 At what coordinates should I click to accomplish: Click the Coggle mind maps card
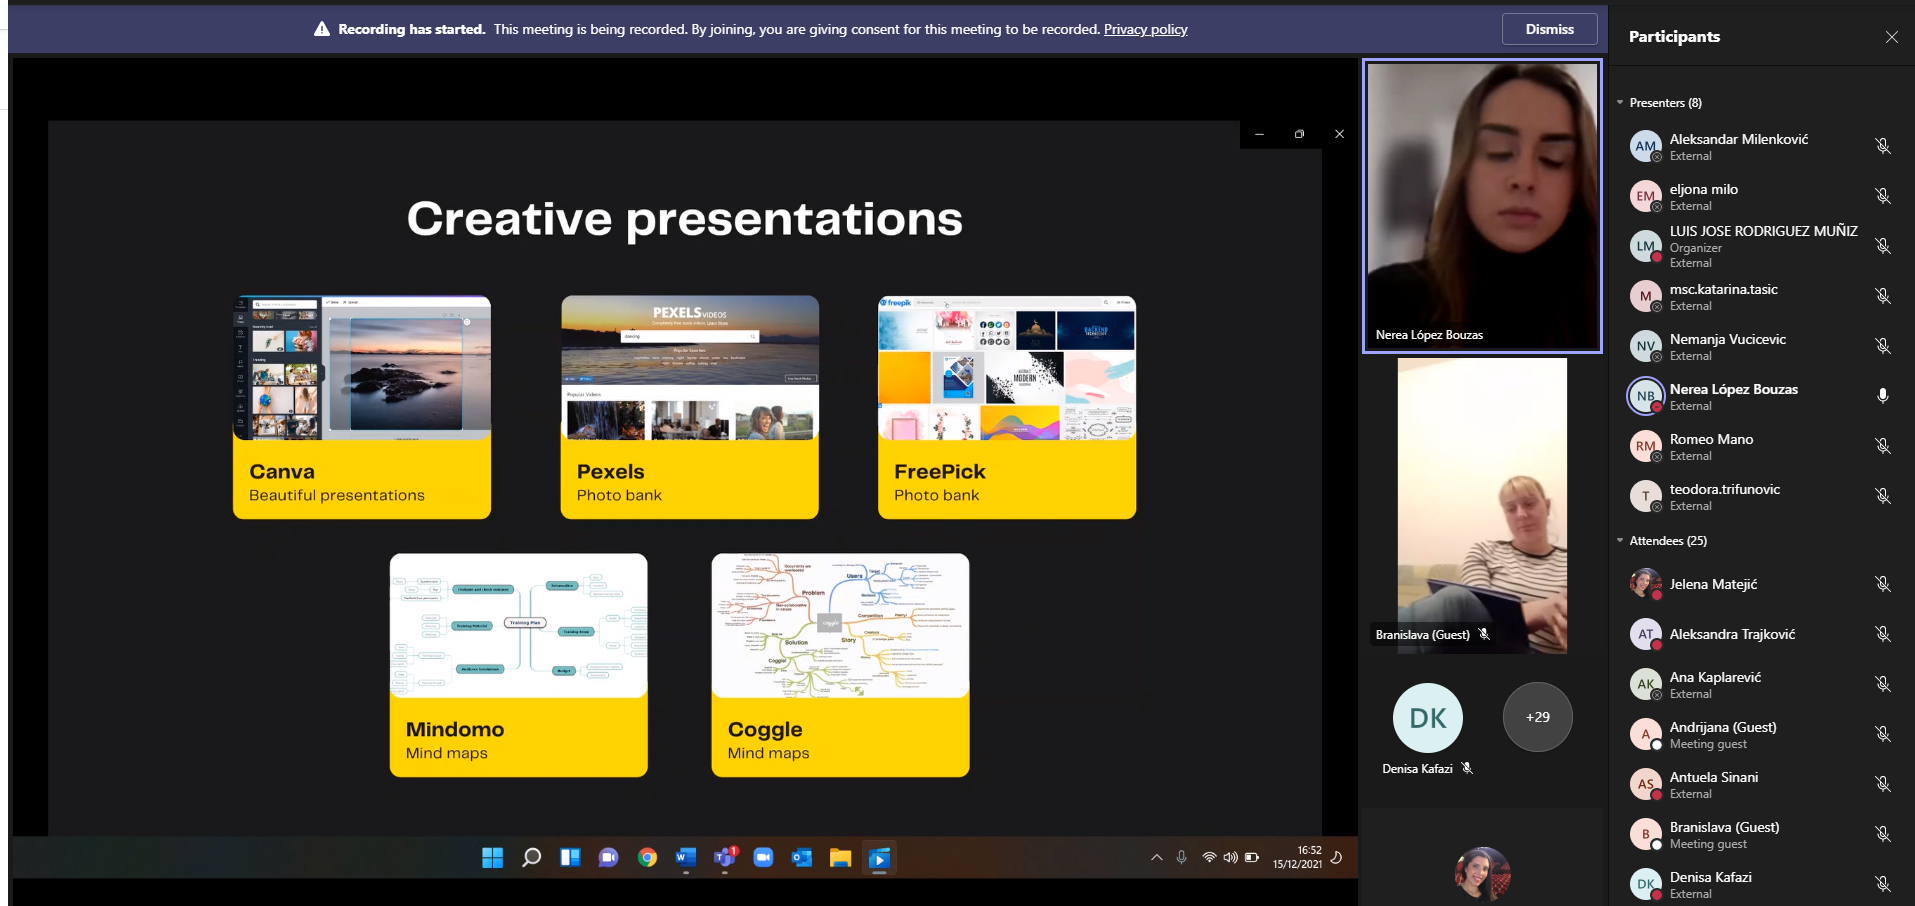[840, 665]
